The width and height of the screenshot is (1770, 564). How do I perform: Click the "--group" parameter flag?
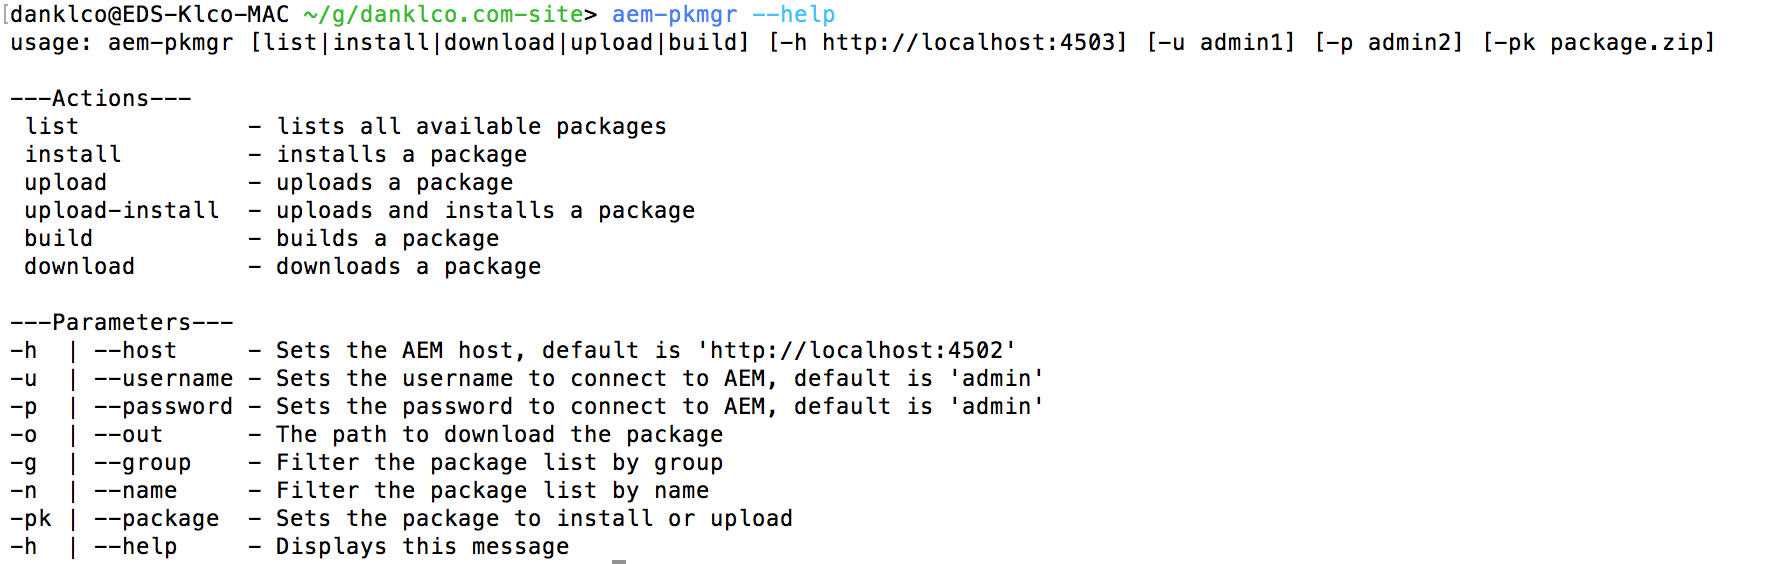pos(142,463)
